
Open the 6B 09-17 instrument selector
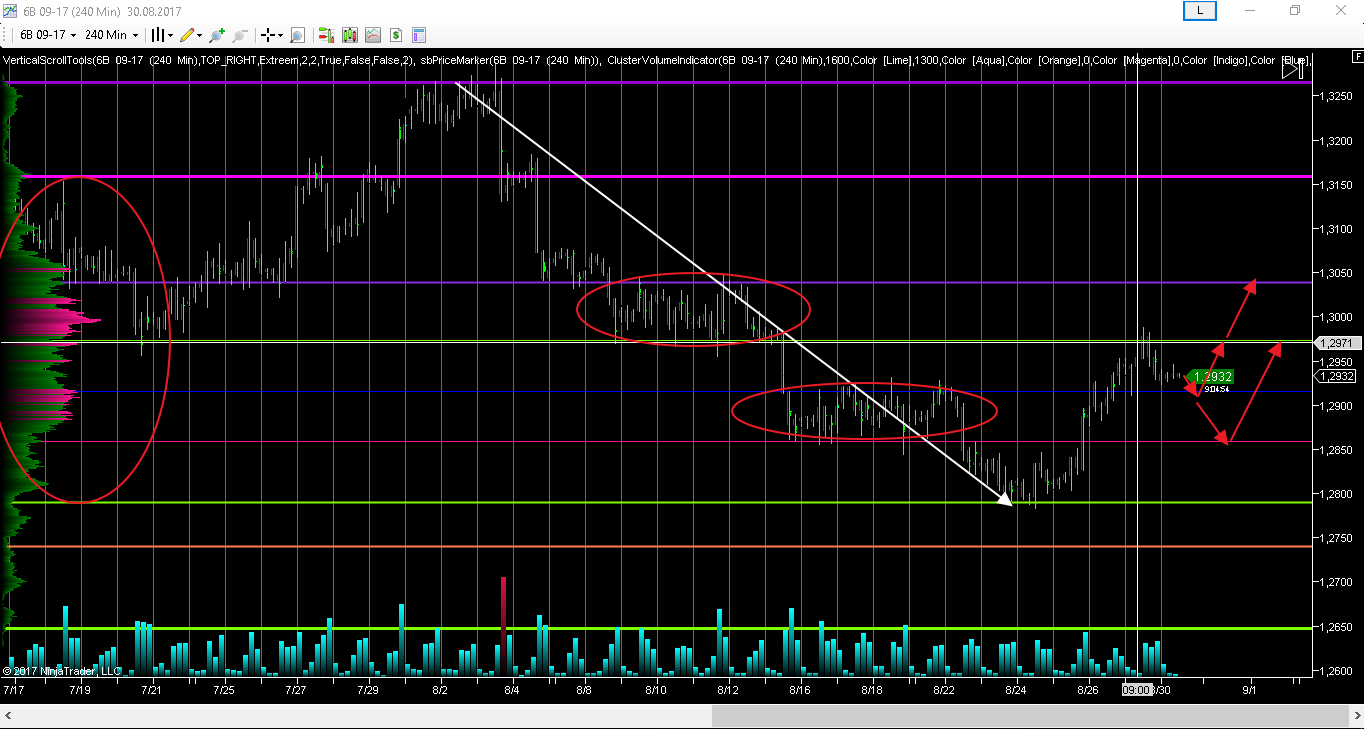(47, 35)
